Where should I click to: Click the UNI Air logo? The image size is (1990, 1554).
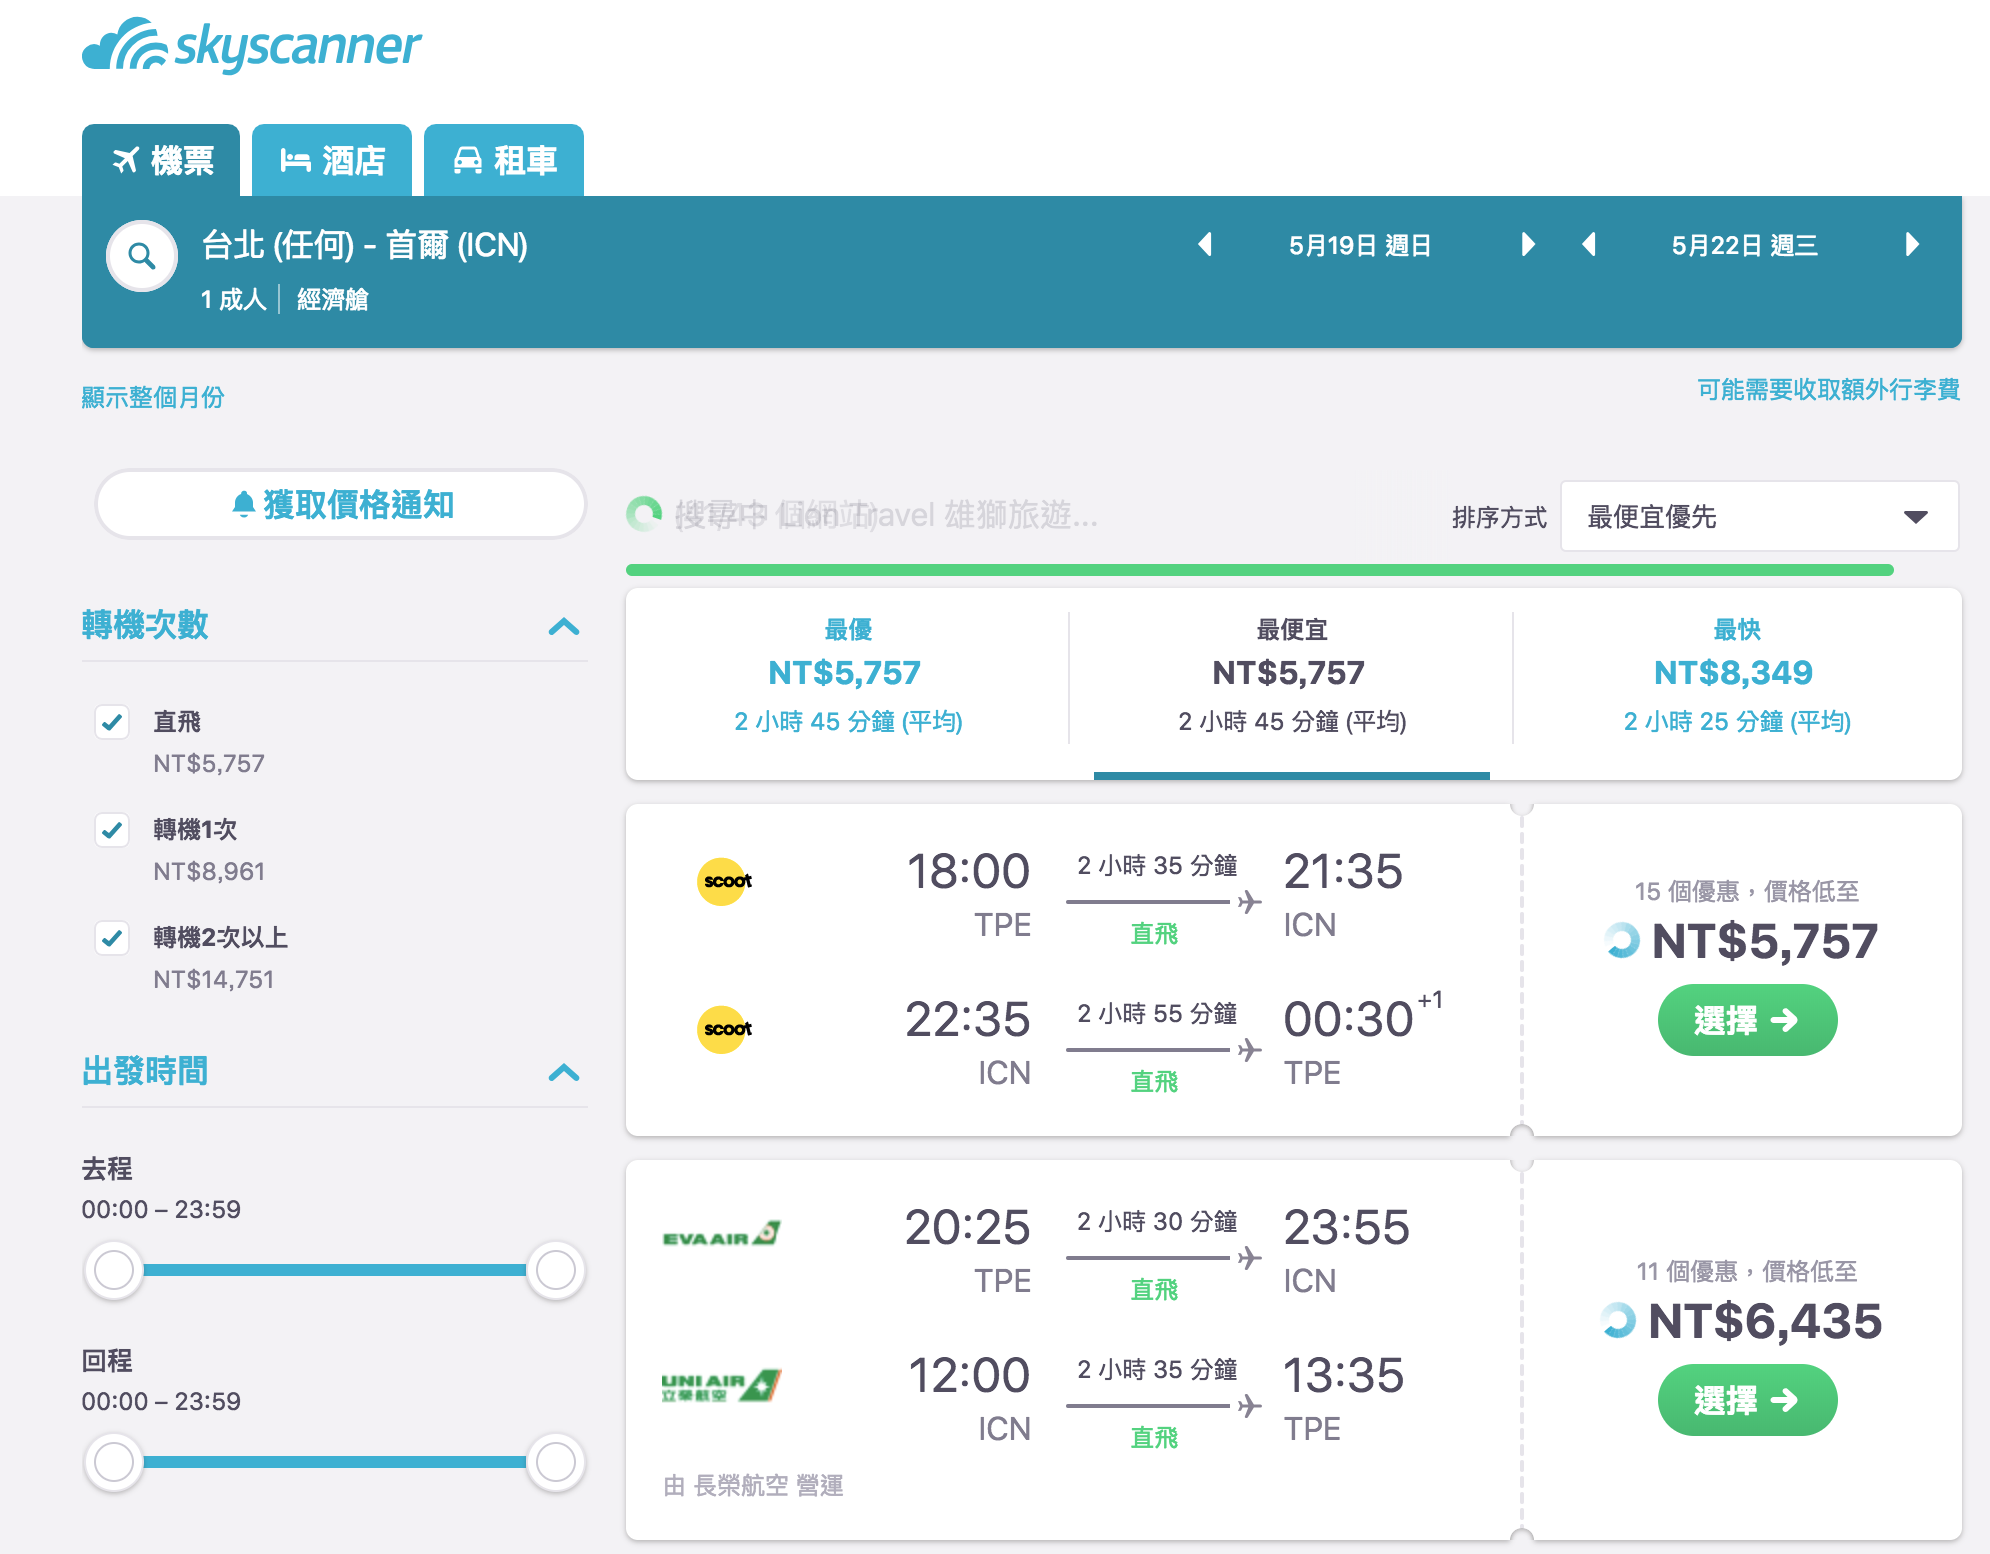click(x=721, y=1386)
